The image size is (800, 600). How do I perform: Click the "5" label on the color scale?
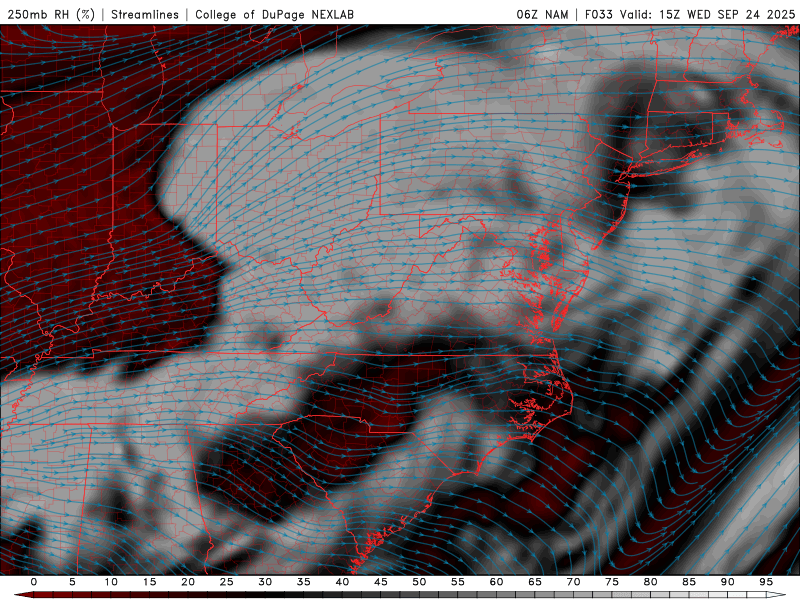pyautogui.click(x=72, y=582)
